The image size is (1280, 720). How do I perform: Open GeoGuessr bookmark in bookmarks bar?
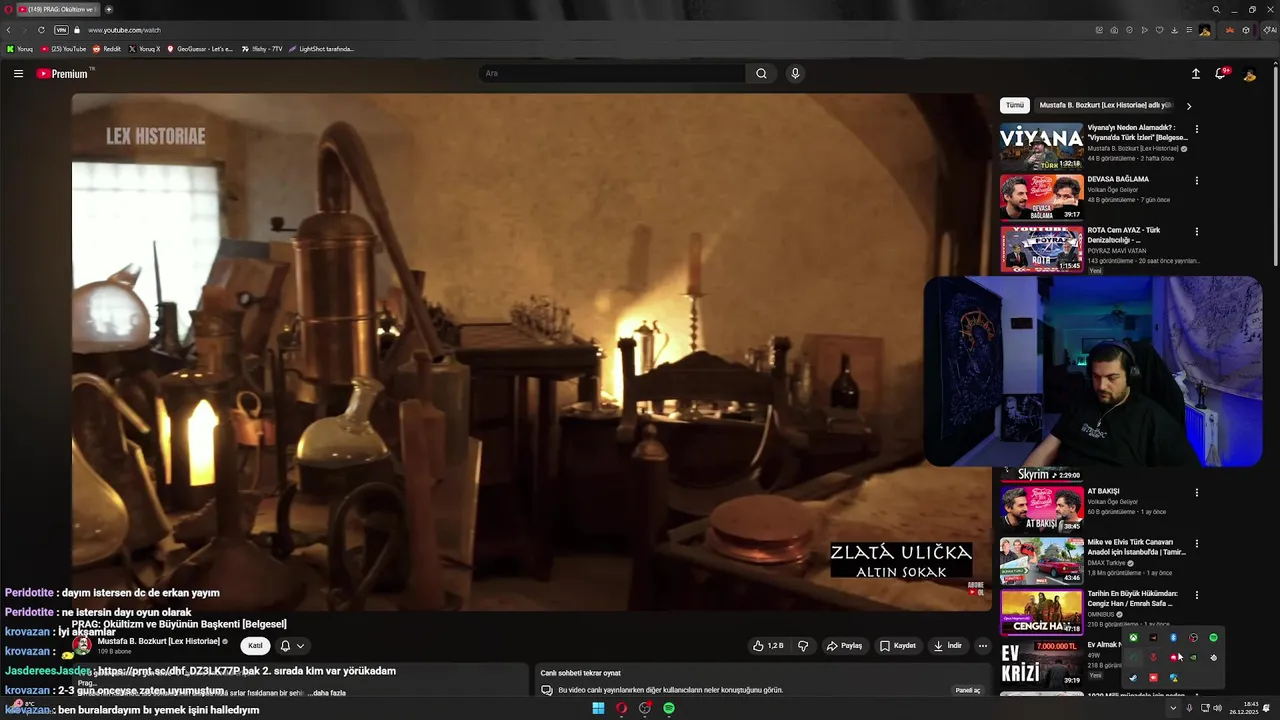pyautogui.click(x=200, y=49)
